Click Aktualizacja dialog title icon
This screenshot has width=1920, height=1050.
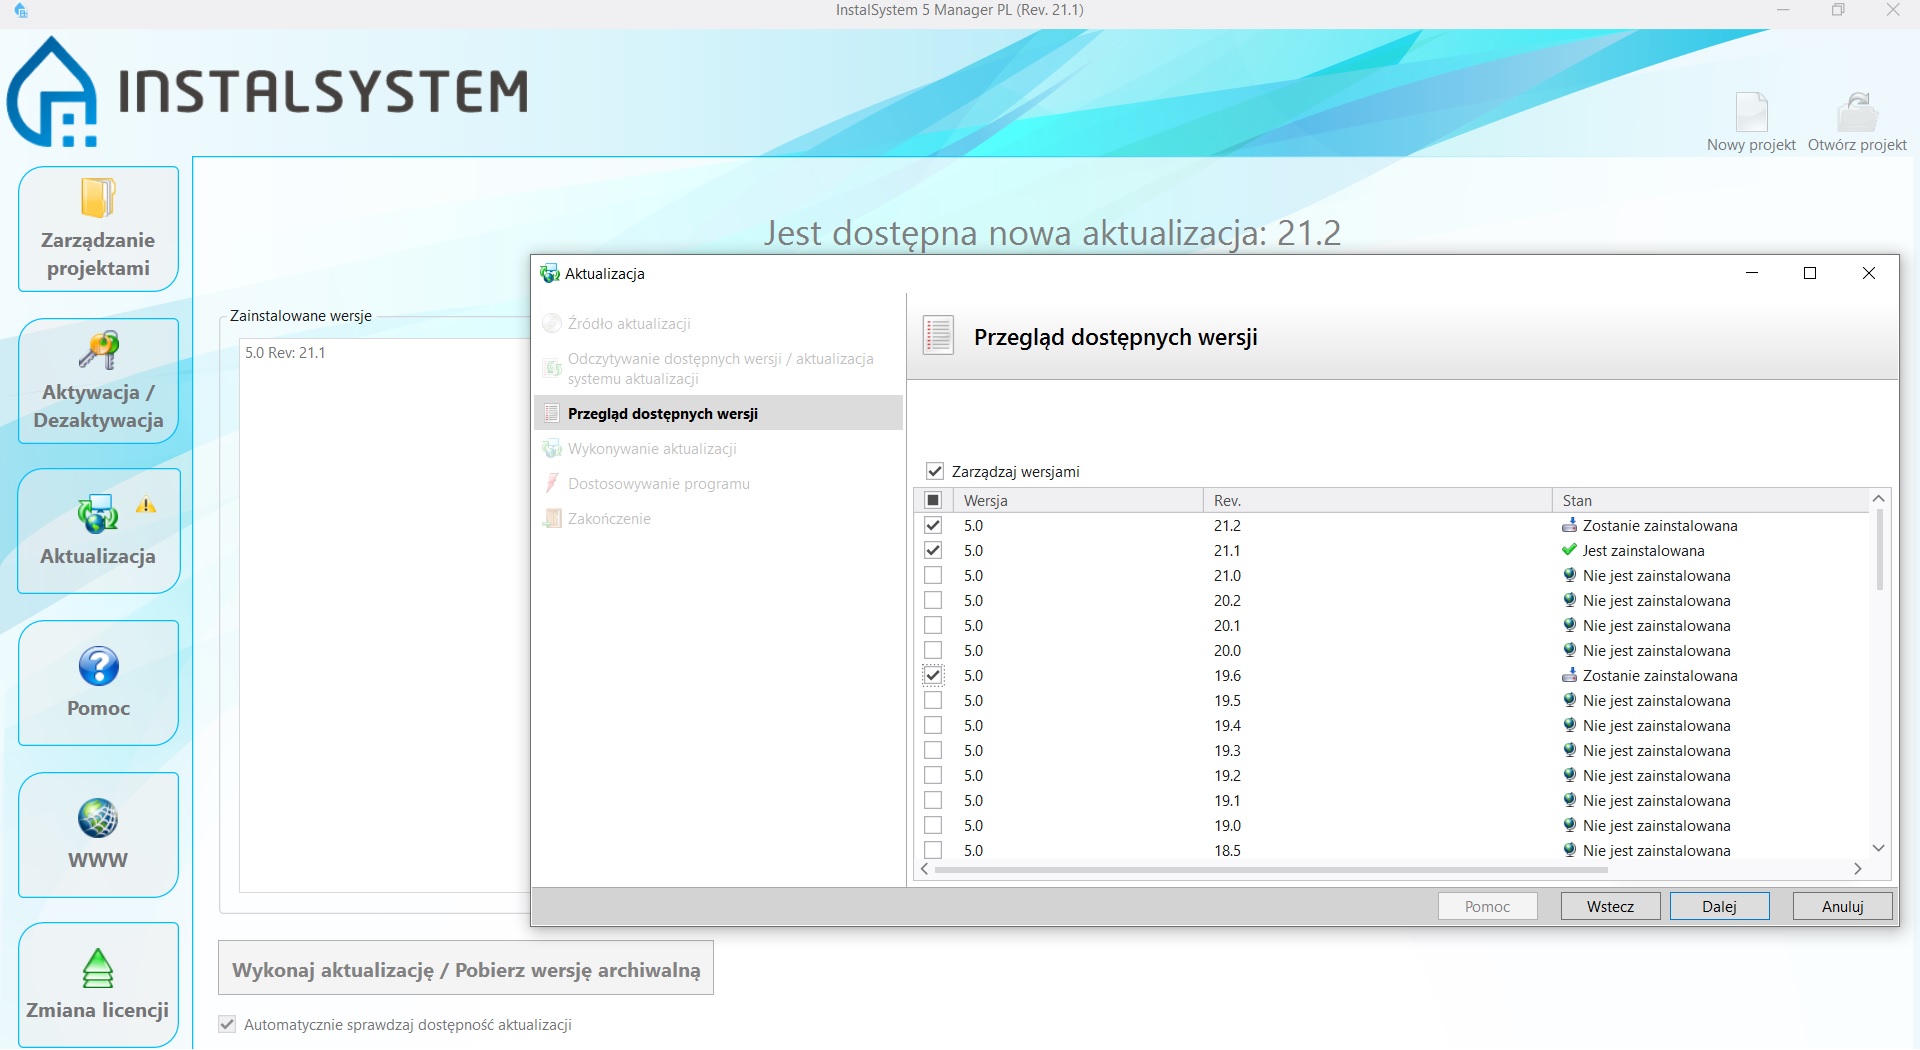[x=549, y=273]
